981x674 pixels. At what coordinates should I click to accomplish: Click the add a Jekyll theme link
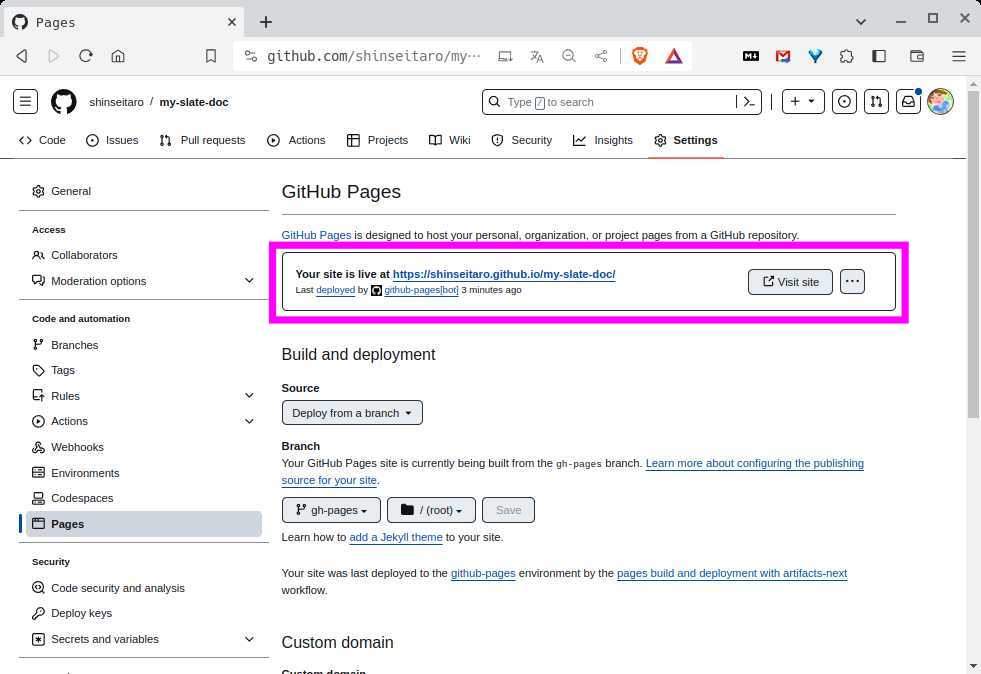pyautogui.click(x=395, y=537)
